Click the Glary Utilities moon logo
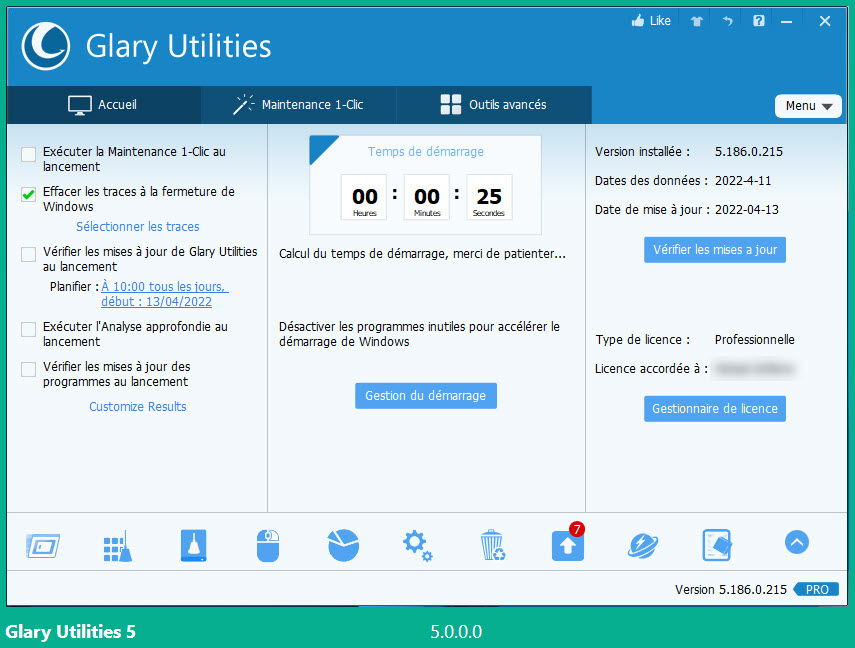The height and width of the screenshot is (648, 855). click(46, 46)
